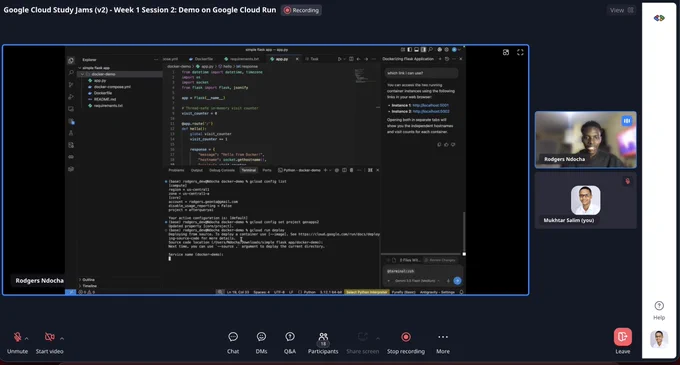Click the speaking indicator on Rodgers' tile
680x365 pixels.
tap(627, 121)
